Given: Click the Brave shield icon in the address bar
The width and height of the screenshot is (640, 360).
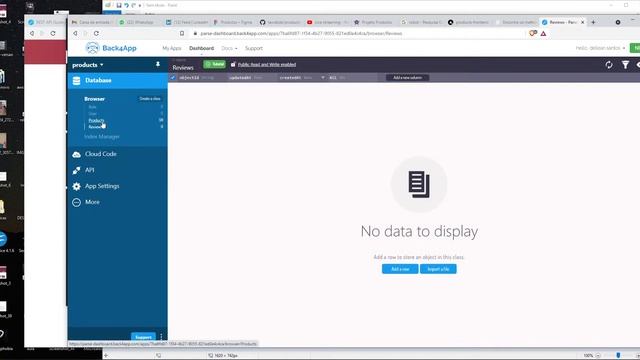Looking at the screenshot, I should tap(533, 33).
